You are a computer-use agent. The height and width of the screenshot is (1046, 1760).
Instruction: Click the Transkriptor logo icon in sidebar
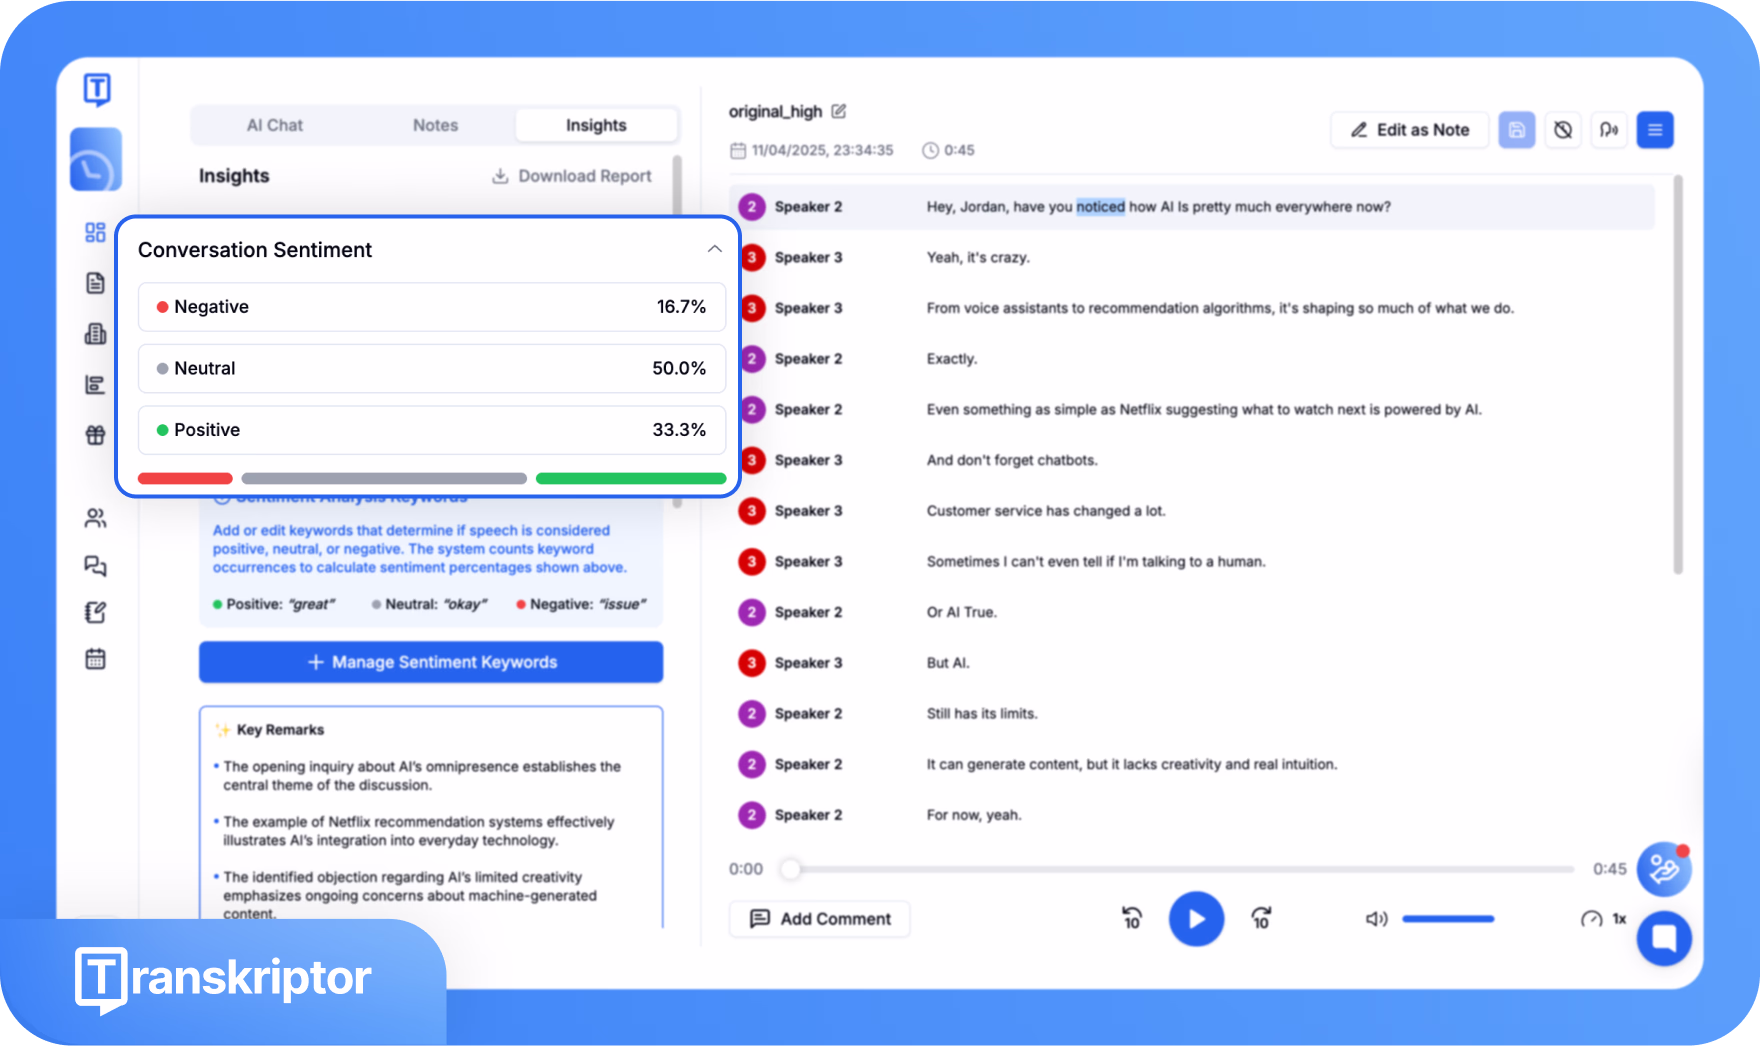tap(97, 90)
